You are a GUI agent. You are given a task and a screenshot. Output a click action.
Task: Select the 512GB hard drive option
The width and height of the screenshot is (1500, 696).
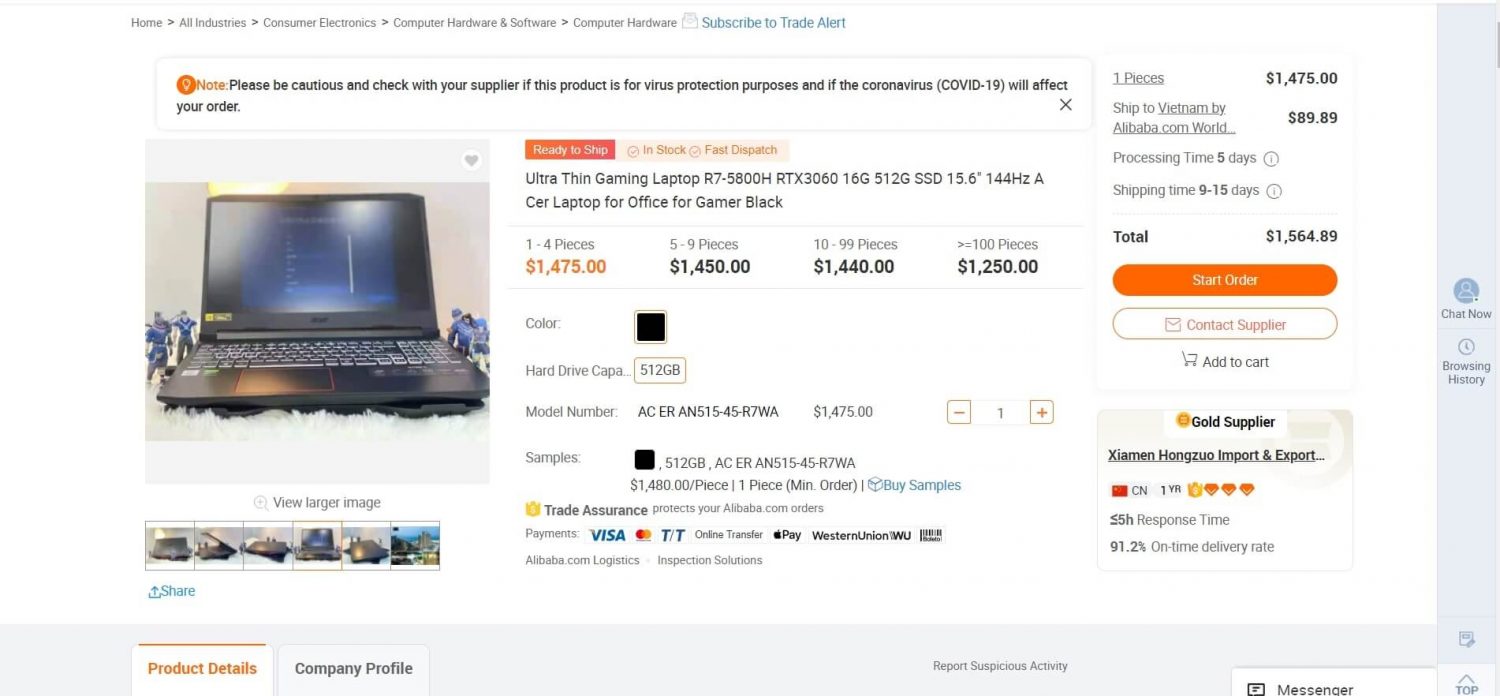660,370
